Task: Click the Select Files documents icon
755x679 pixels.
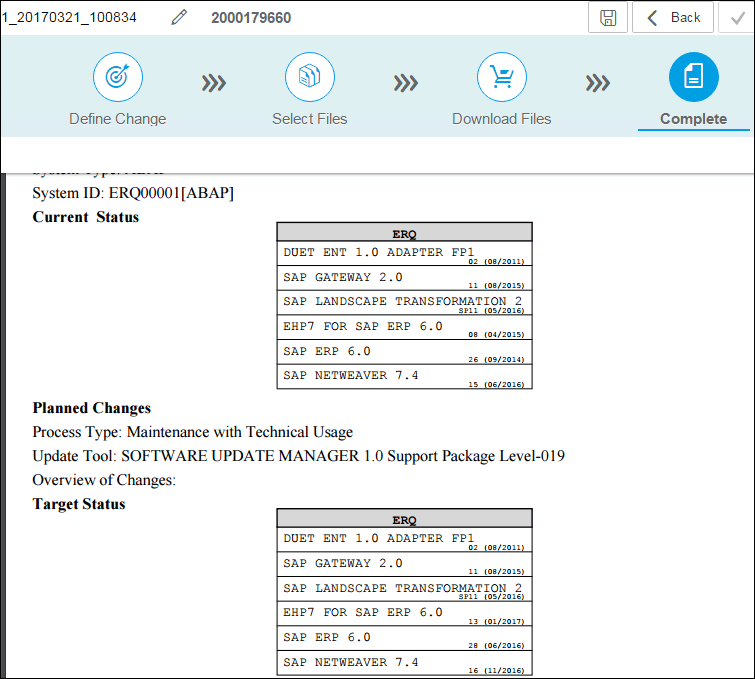Action: tap(309, 77)
